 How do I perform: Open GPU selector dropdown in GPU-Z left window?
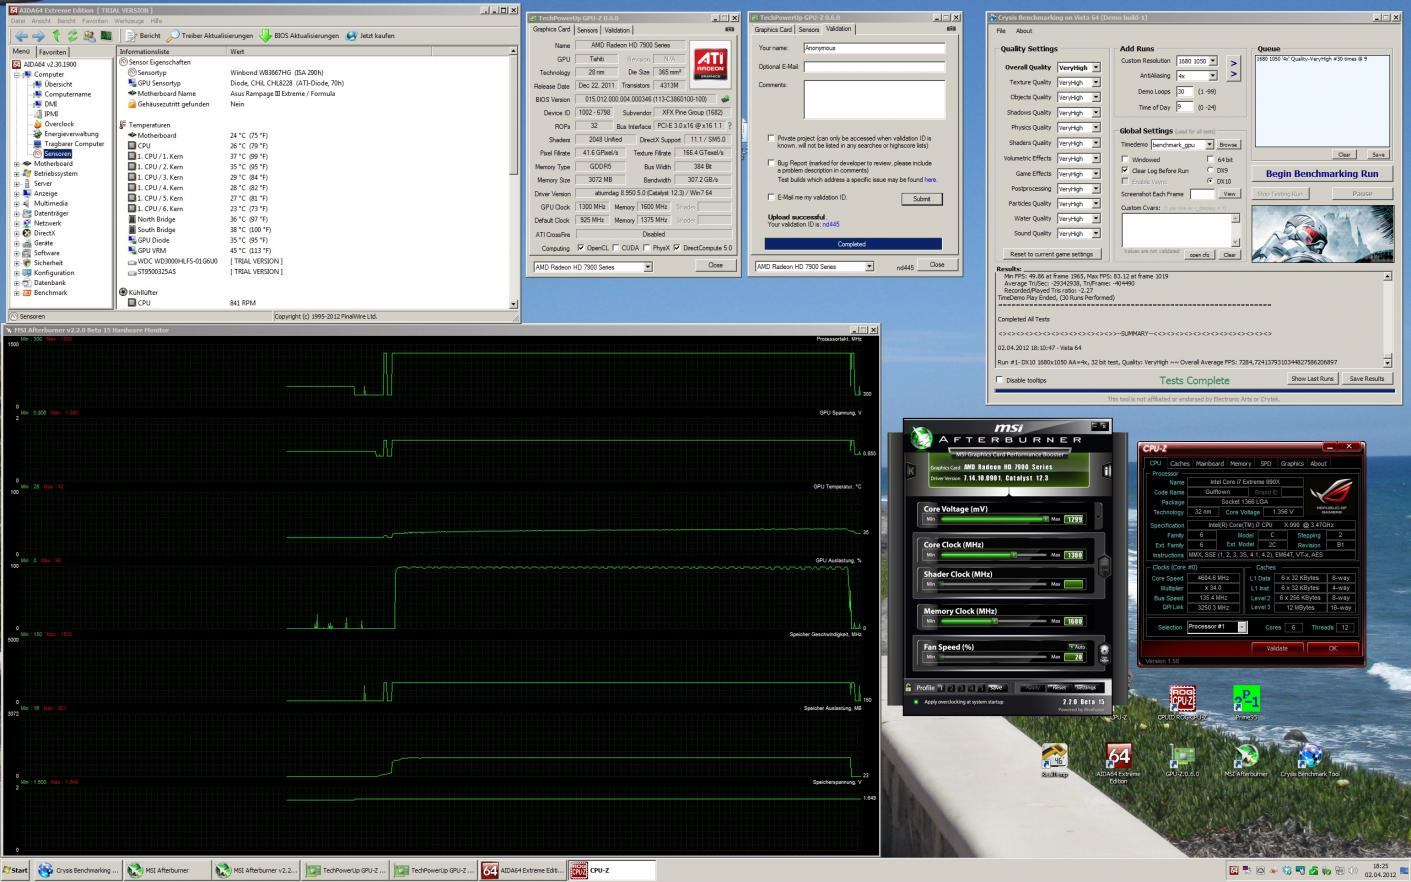coord(647,267)
